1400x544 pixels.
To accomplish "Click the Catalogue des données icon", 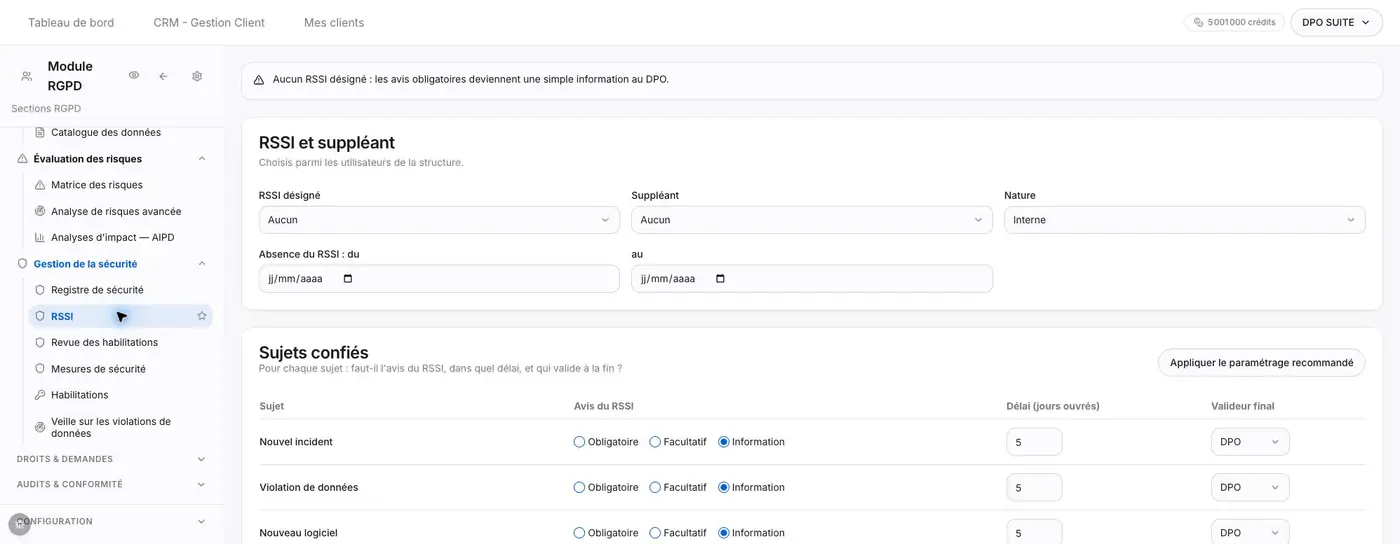I will (40, 132).
